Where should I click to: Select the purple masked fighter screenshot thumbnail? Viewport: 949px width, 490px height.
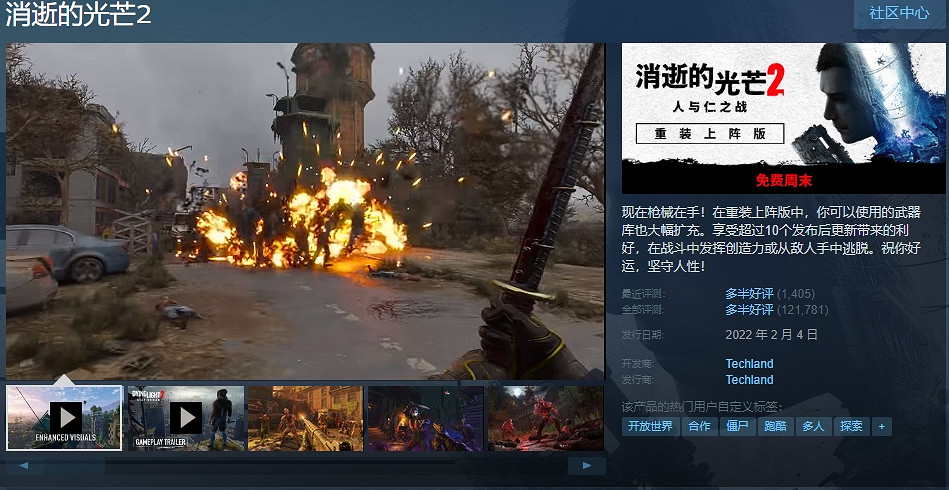click(425, 418)
